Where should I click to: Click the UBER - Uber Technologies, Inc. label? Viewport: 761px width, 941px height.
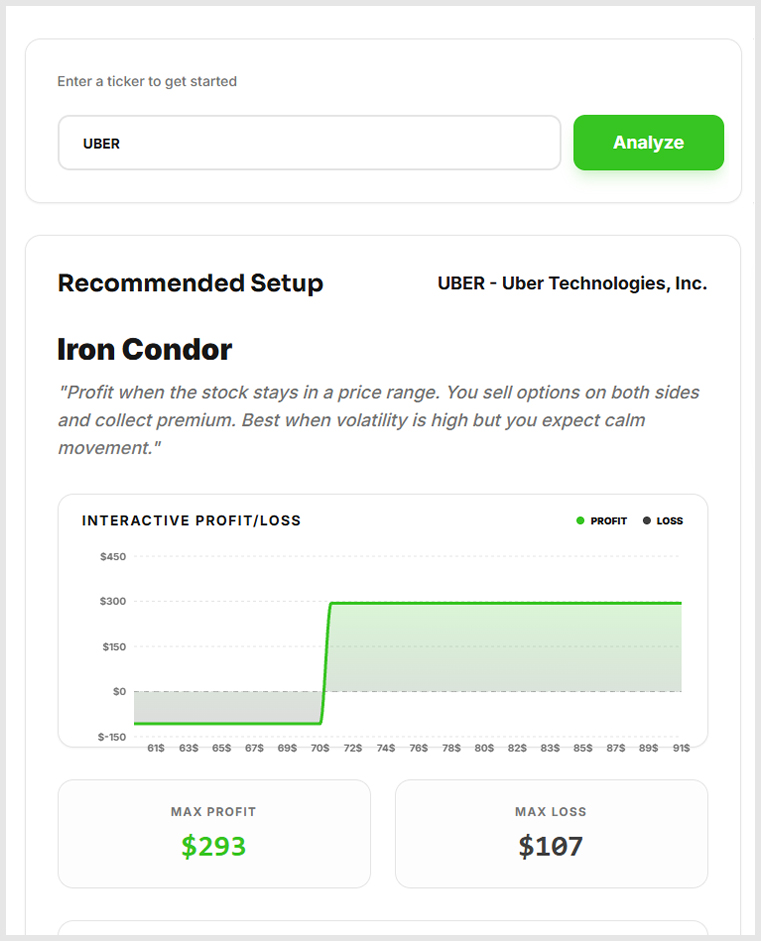pos(572,283)
